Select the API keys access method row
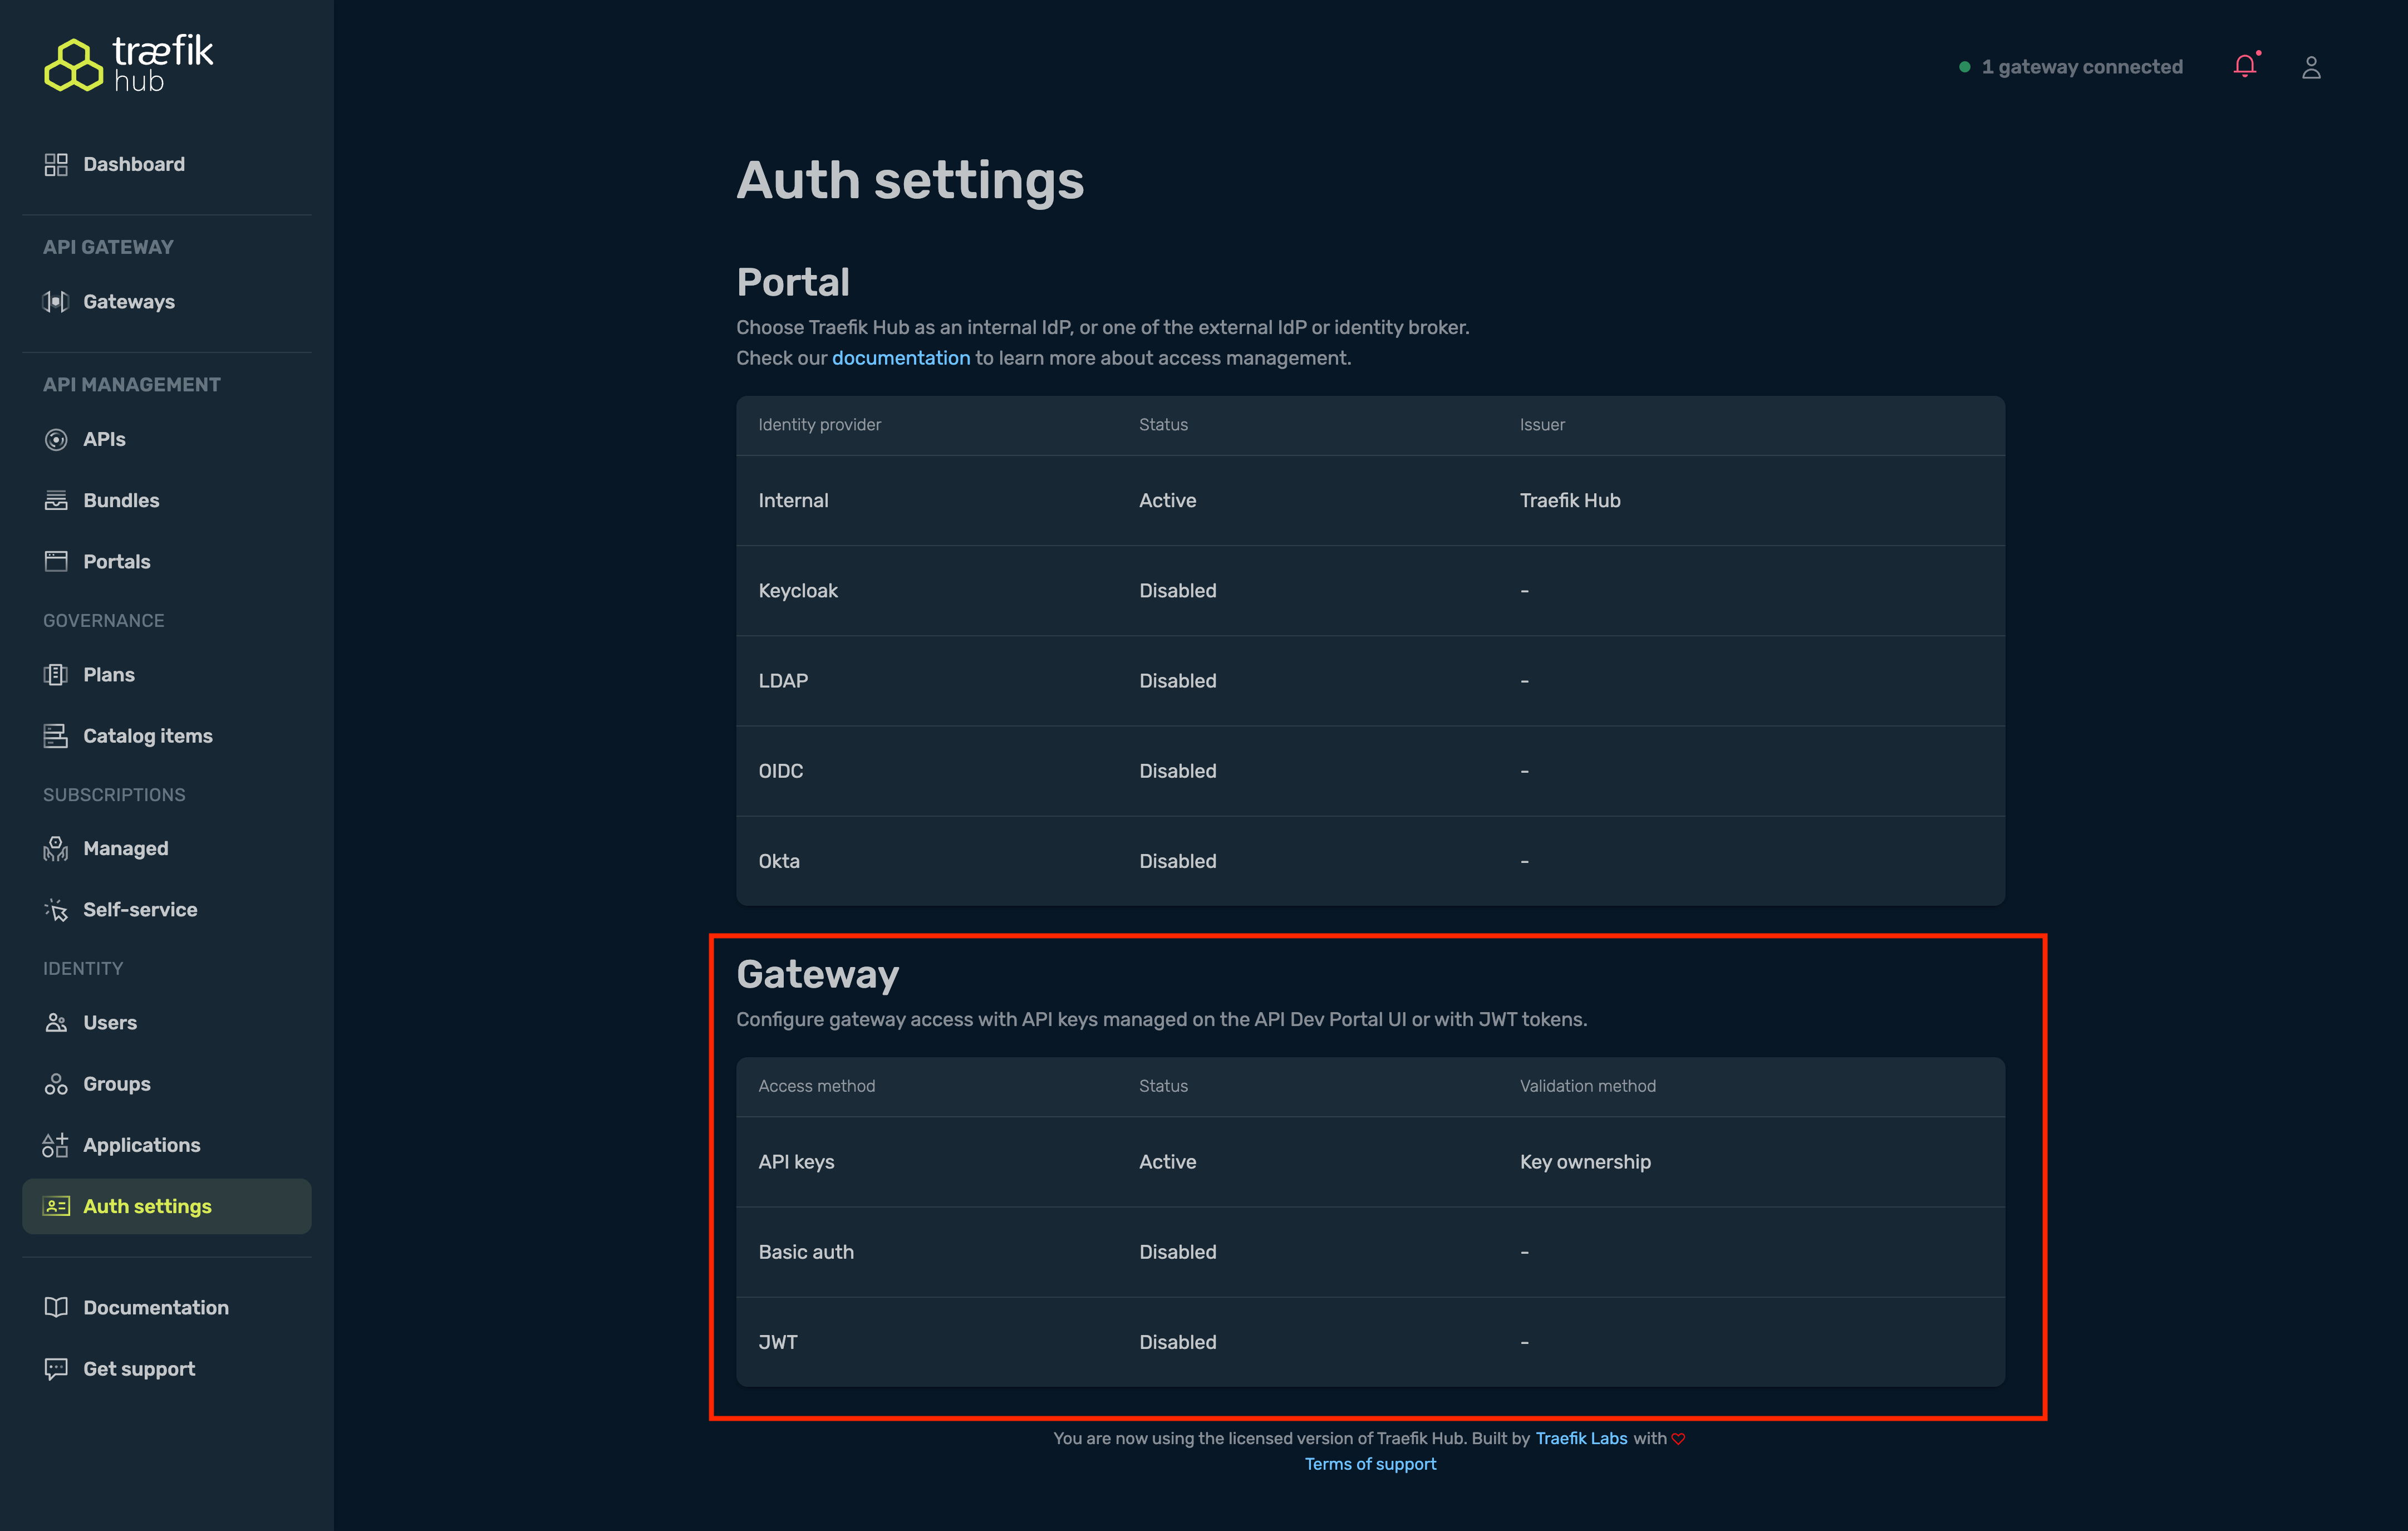 pyautogui.click(x=1370, y=1162)
